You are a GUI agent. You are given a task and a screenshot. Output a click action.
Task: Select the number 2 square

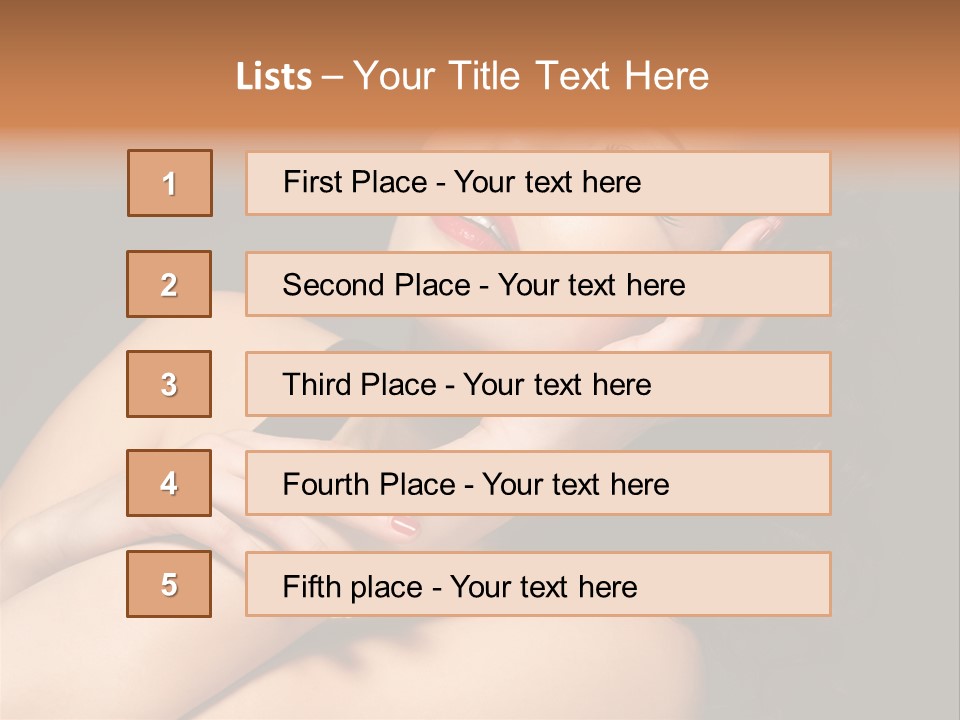point(169,284)
